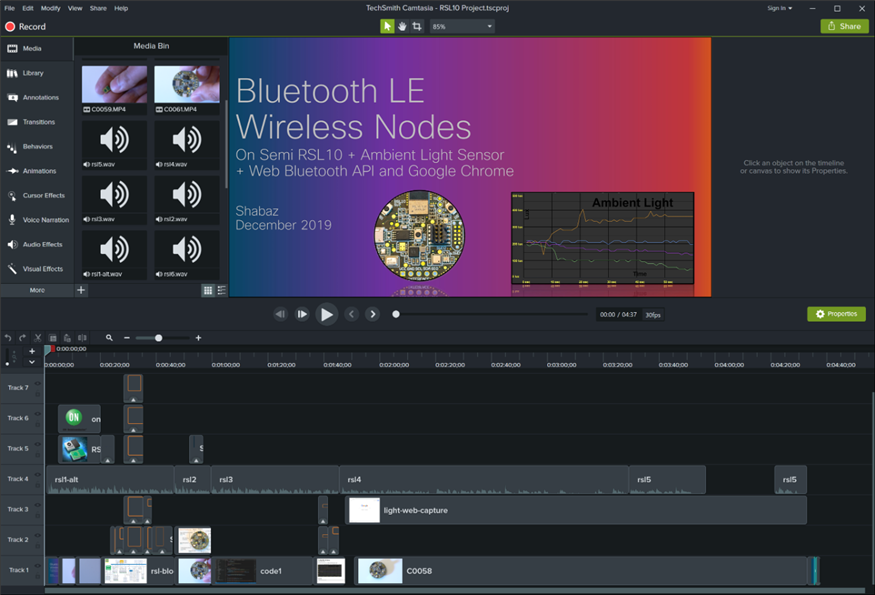Screen dimensions: 875x595
Task: Open the Transitions tab in sidebar
Action: click(x=38, y=122)
